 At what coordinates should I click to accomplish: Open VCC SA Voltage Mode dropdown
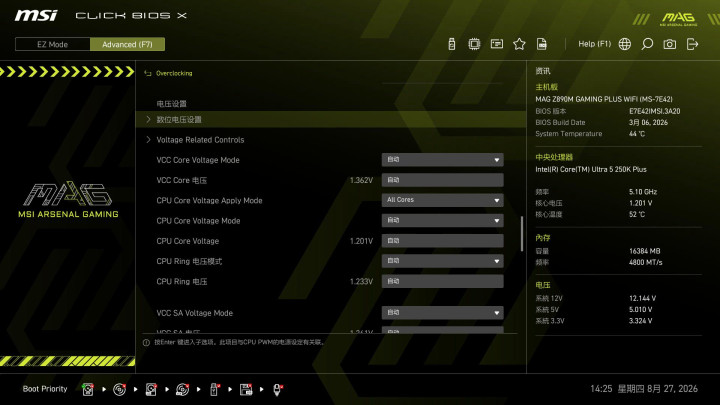[x=442, y=313]
